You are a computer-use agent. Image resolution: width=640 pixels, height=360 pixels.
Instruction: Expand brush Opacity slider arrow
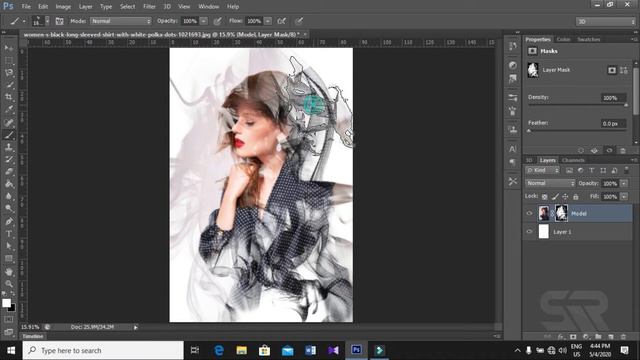tap(204, 21)
